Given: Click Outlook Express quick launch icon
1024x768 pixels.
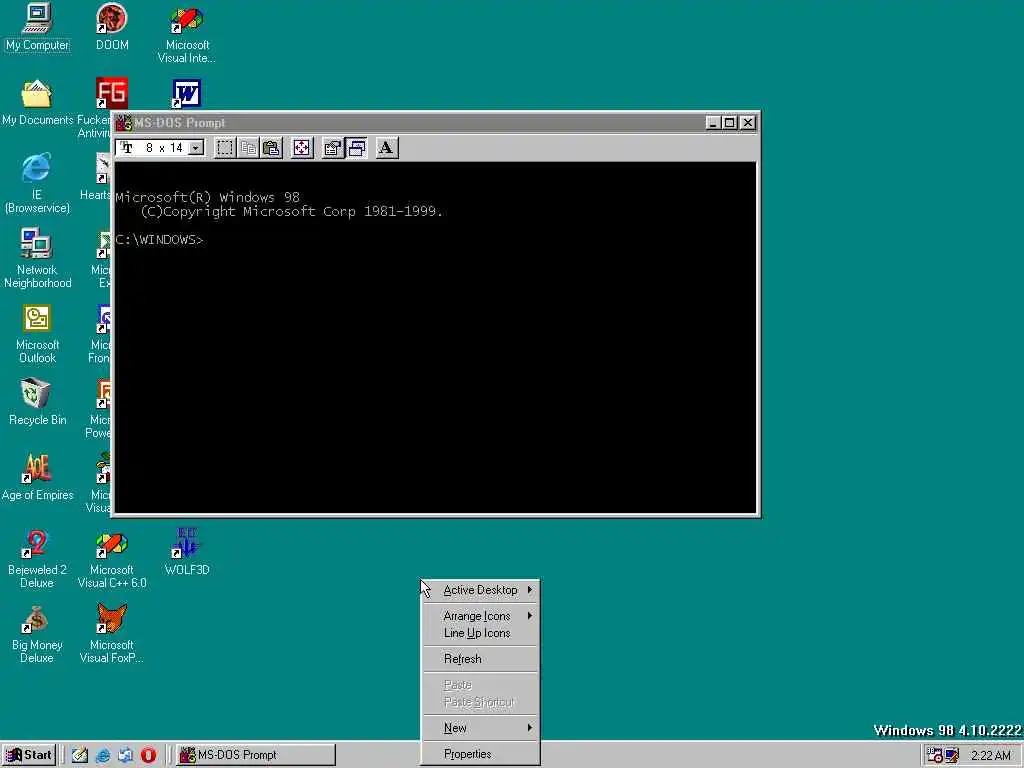Looking at the screenshot, I should (126, 755).
